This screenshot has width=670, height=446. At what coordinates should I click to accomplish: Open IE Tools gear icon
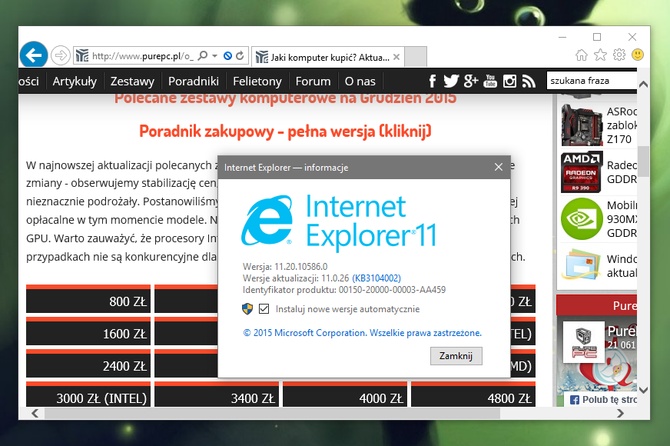point(619,55)
